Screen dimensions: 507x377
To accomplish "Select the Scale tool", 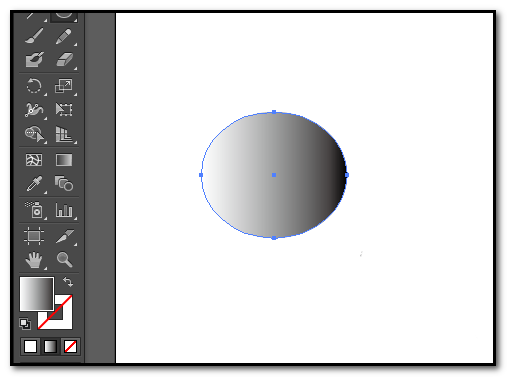I will pyautogui.click(x=64, y=86).
